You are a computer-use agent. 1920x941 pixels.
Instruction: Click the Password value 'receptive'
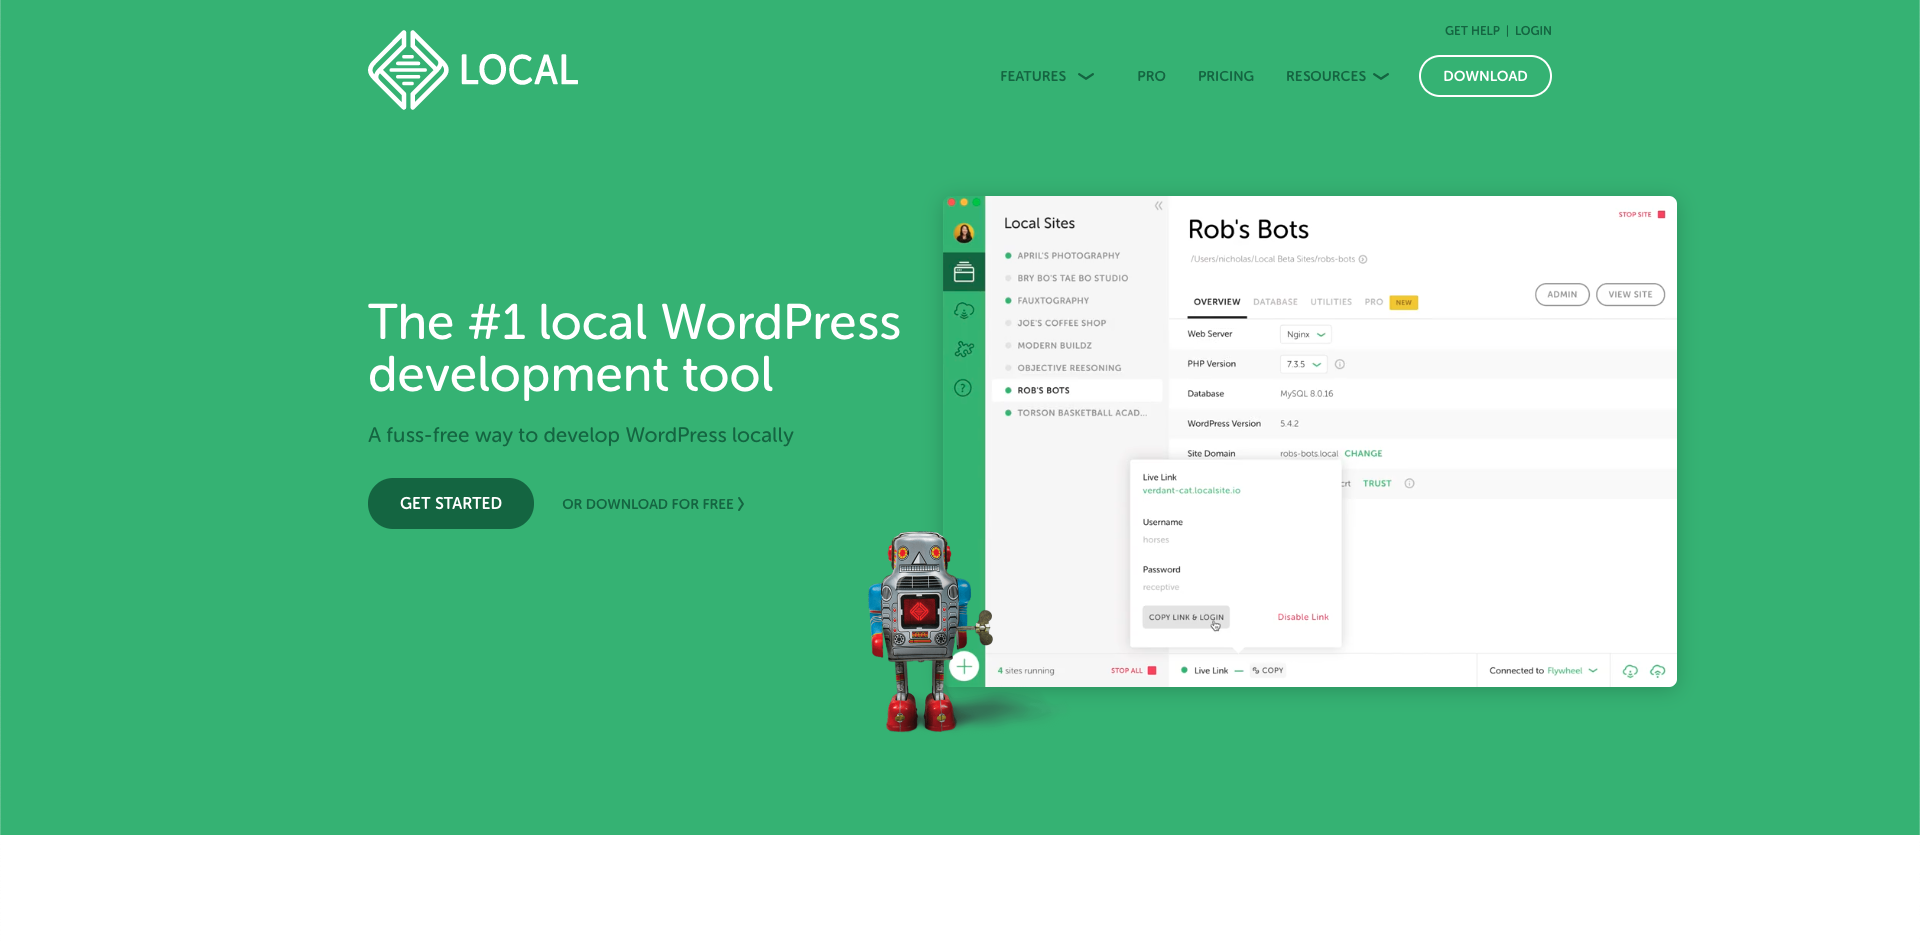pyautogui.click(x=1161, y=587)
